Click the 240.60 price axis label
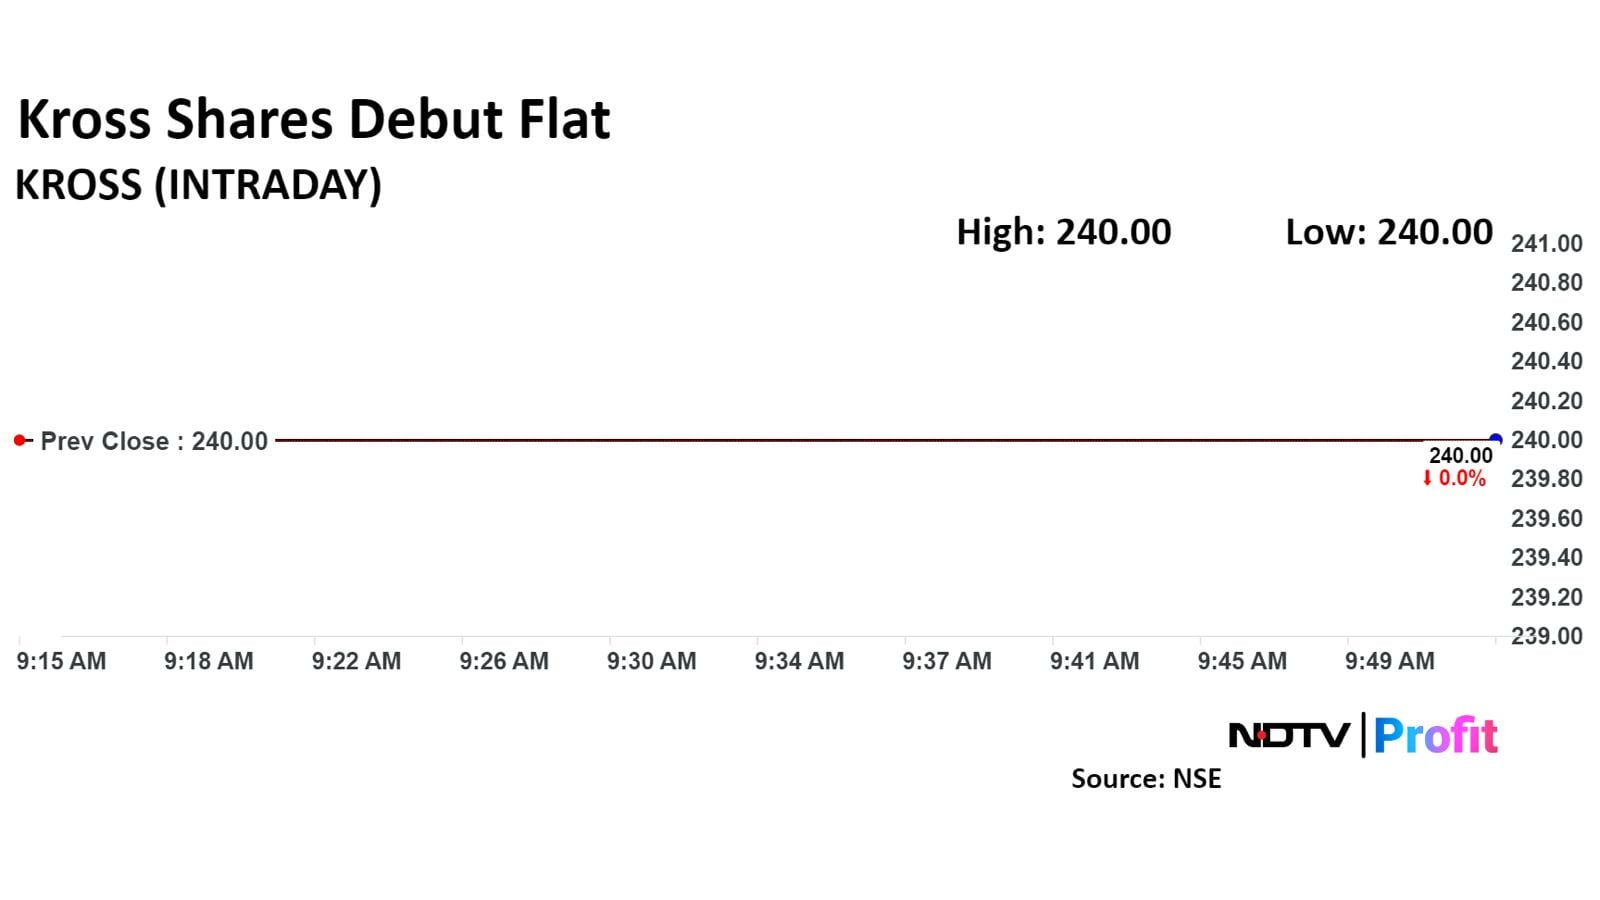This screenshot has width=1600, height=900. coord(1546,322)
